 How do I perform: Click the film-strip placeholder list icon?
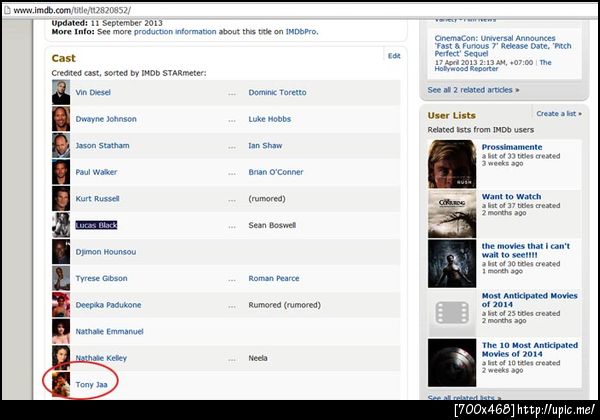[x=452, y=313]
